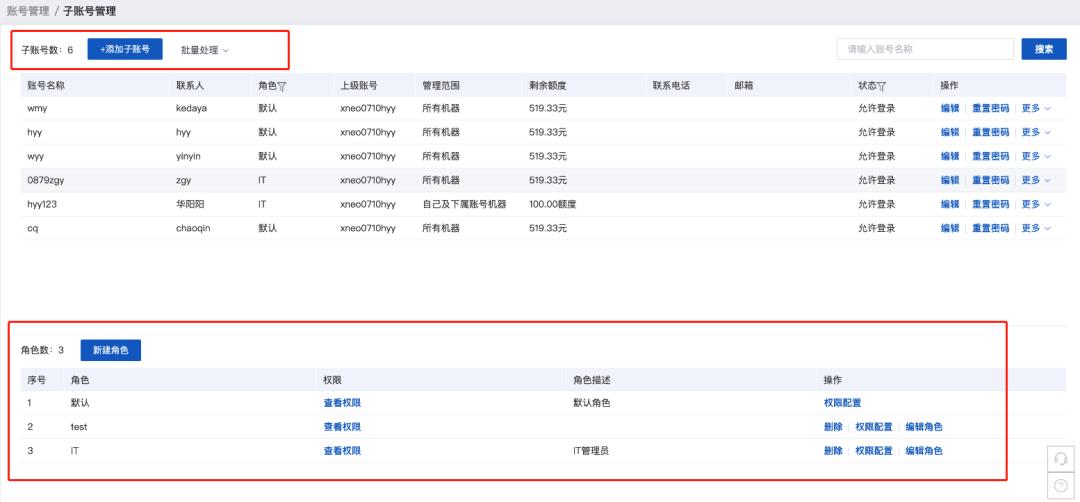Select contact name 华阳阳

(x=190, y=204)
